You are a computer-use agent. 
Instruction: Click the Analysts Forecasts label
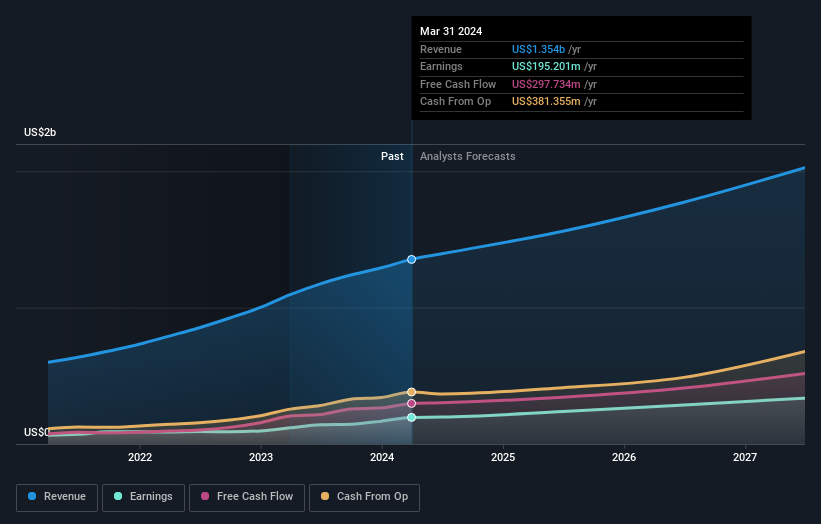coord(468,157)
